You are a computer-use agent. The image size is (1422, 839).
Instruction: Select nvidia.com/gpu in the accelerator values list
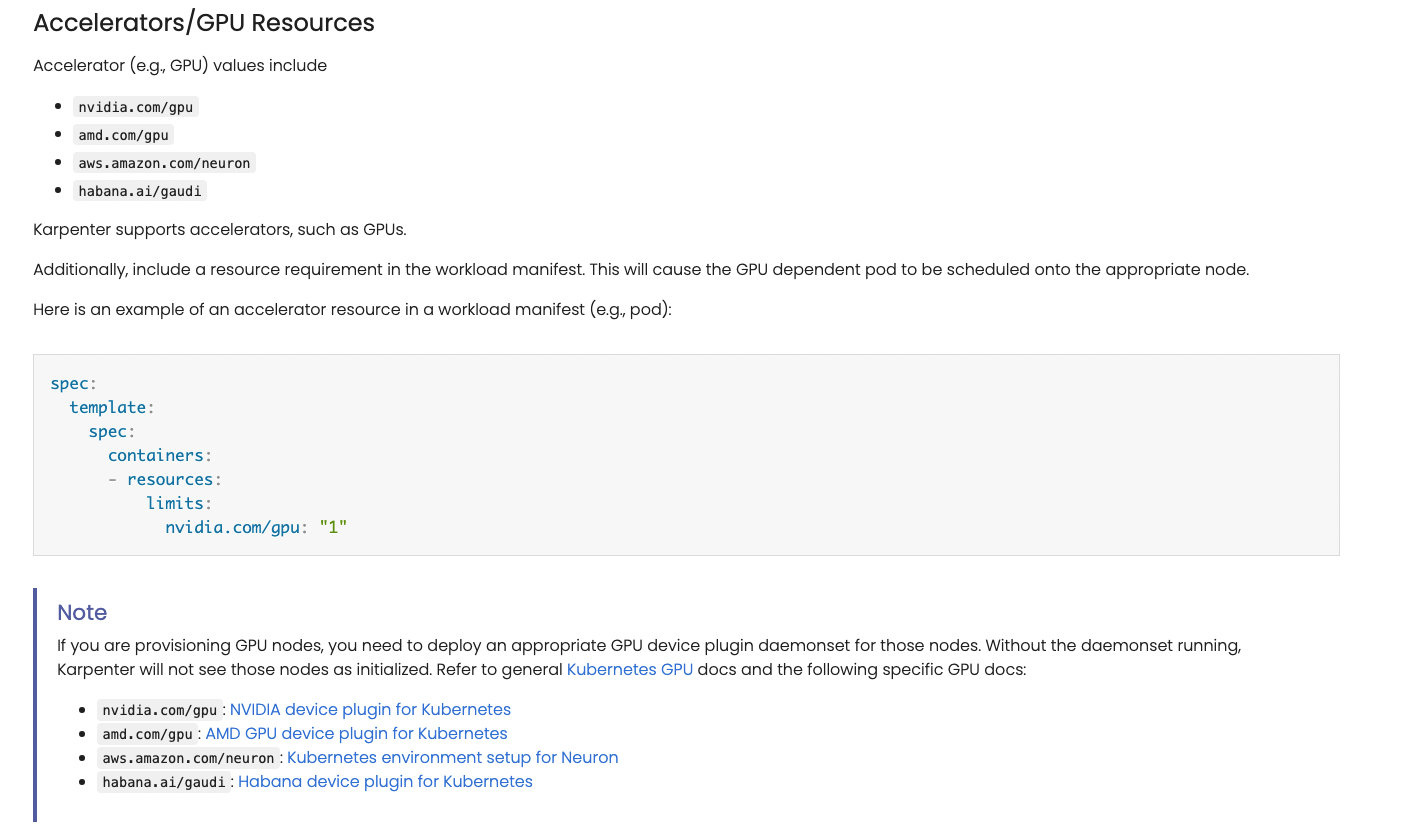click(136, 107)
